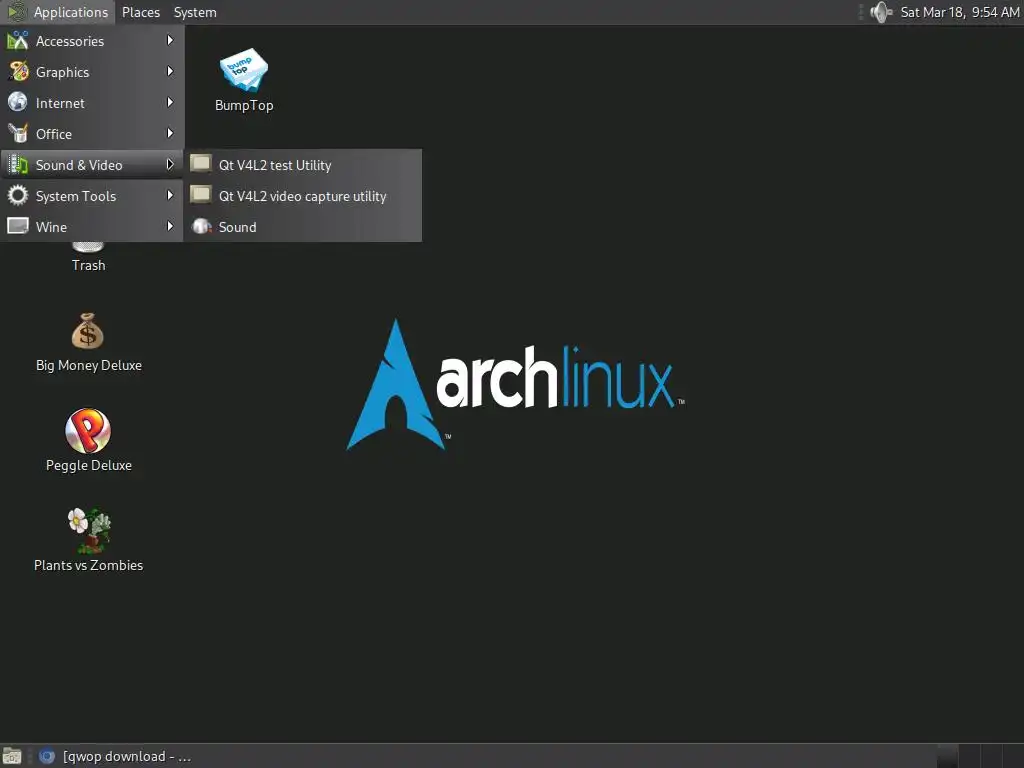Click the Graphics palette icon
The image size is (1024, 768).
click(18, 71)
